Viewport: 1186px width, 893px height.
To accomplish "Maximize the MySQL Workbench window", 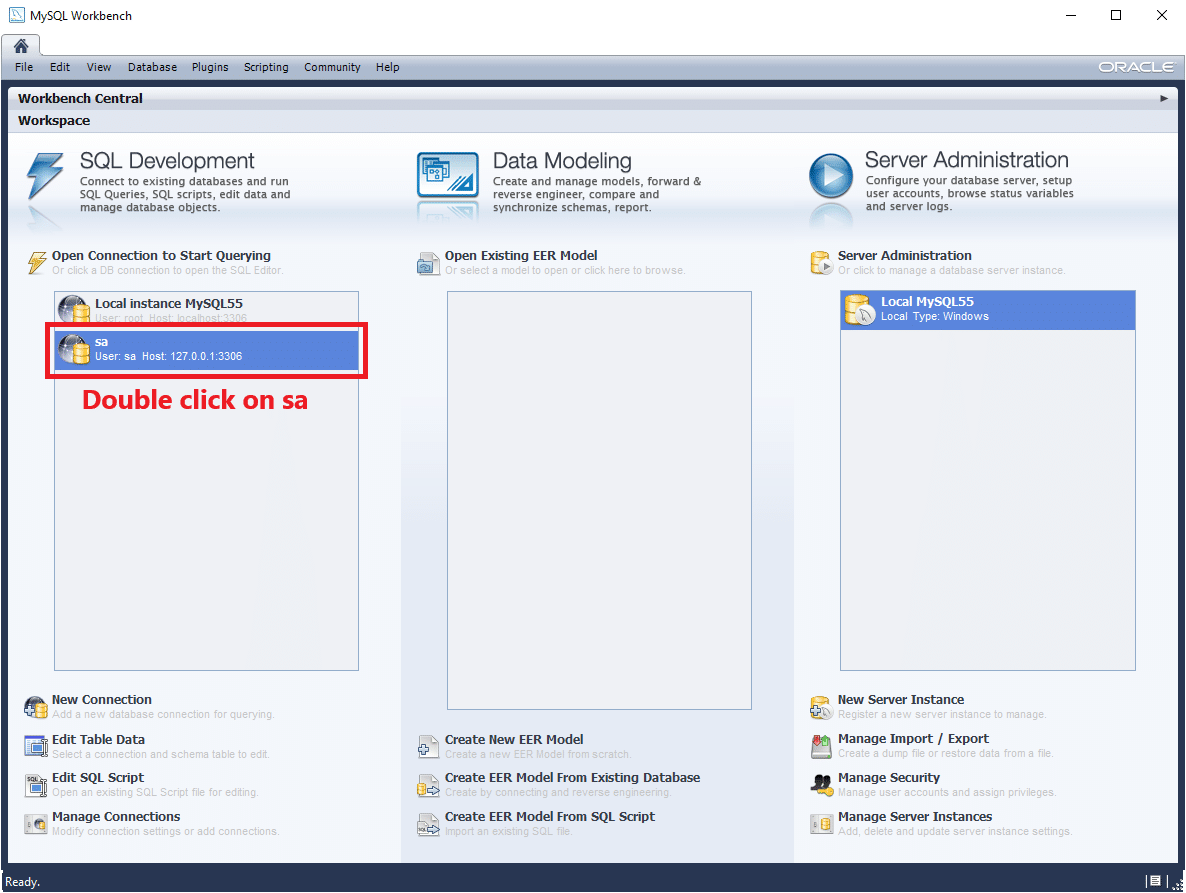I will tap(1116, 15).
